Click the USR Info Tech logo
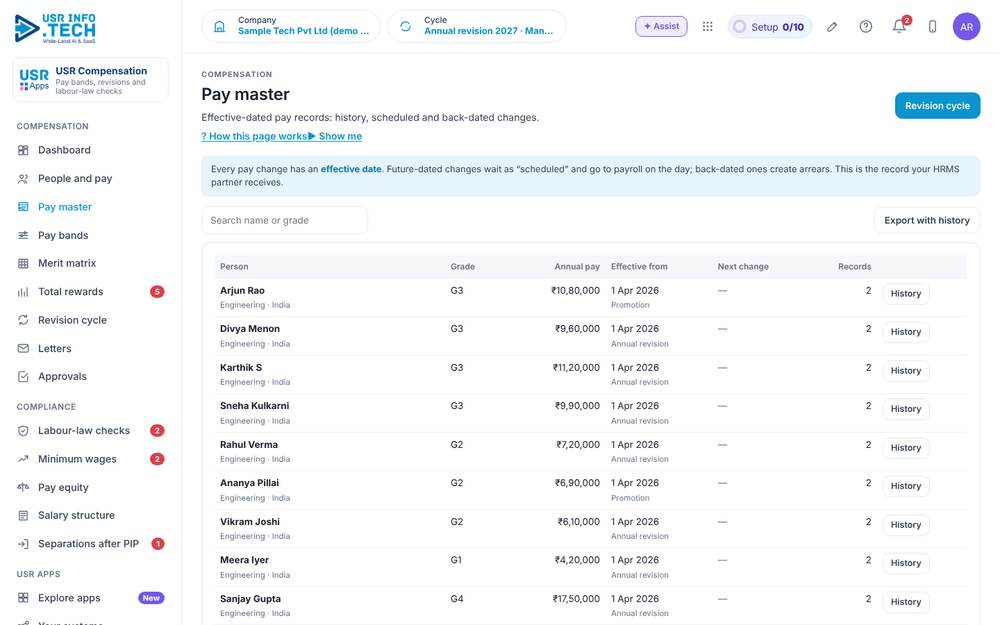1000x625 pixels. click(x=55, y=28)
